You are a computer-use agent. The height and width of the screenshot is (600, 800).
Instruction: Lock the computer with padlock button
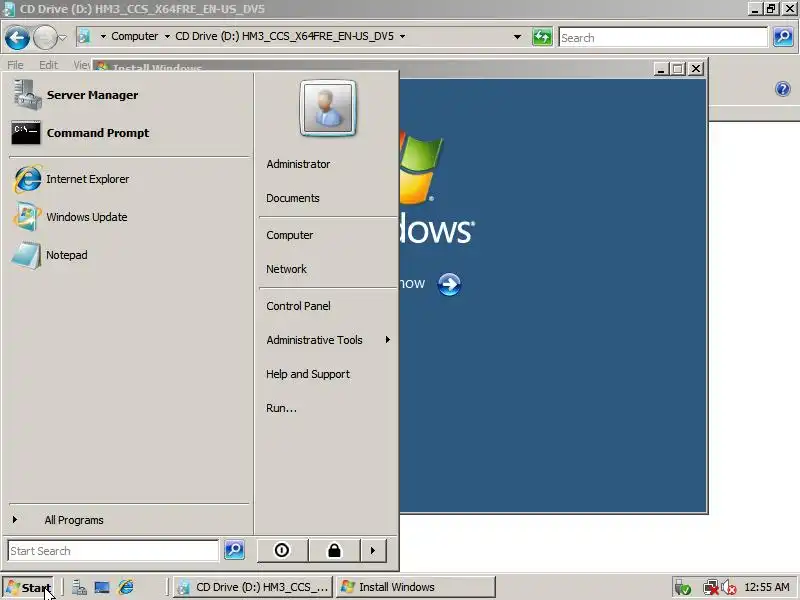pyautogui.click(x=334, y=551)
